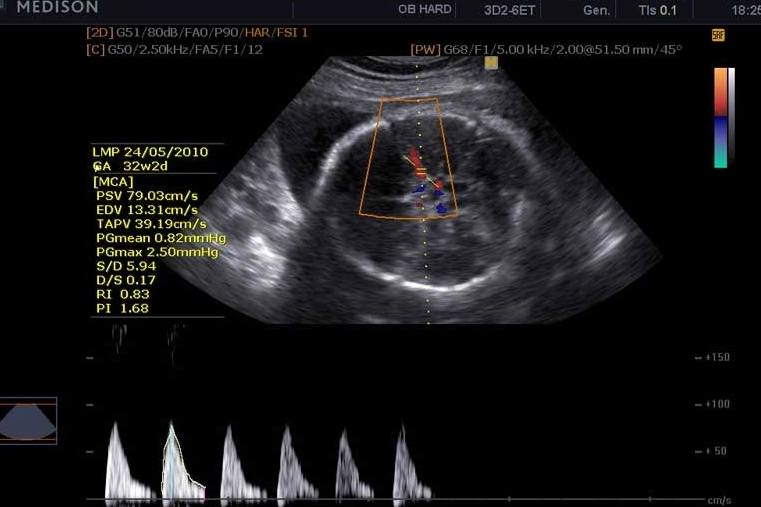Click the sector thumbnail preview box
761x507 pixels.
coord(28,420)
